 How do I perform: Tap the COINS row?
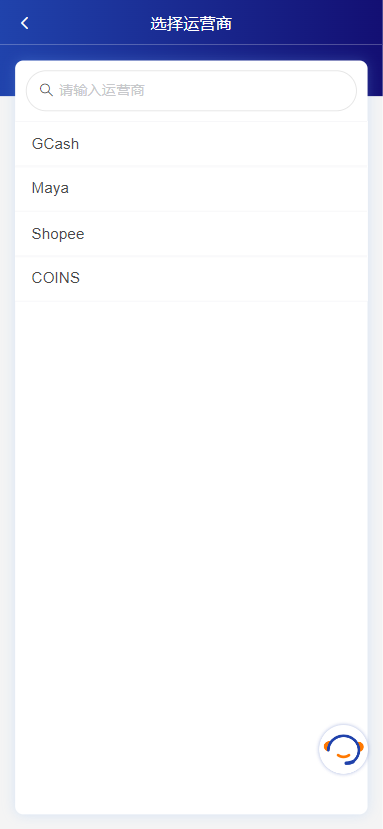pyautogui.click(x=192, y=279)
